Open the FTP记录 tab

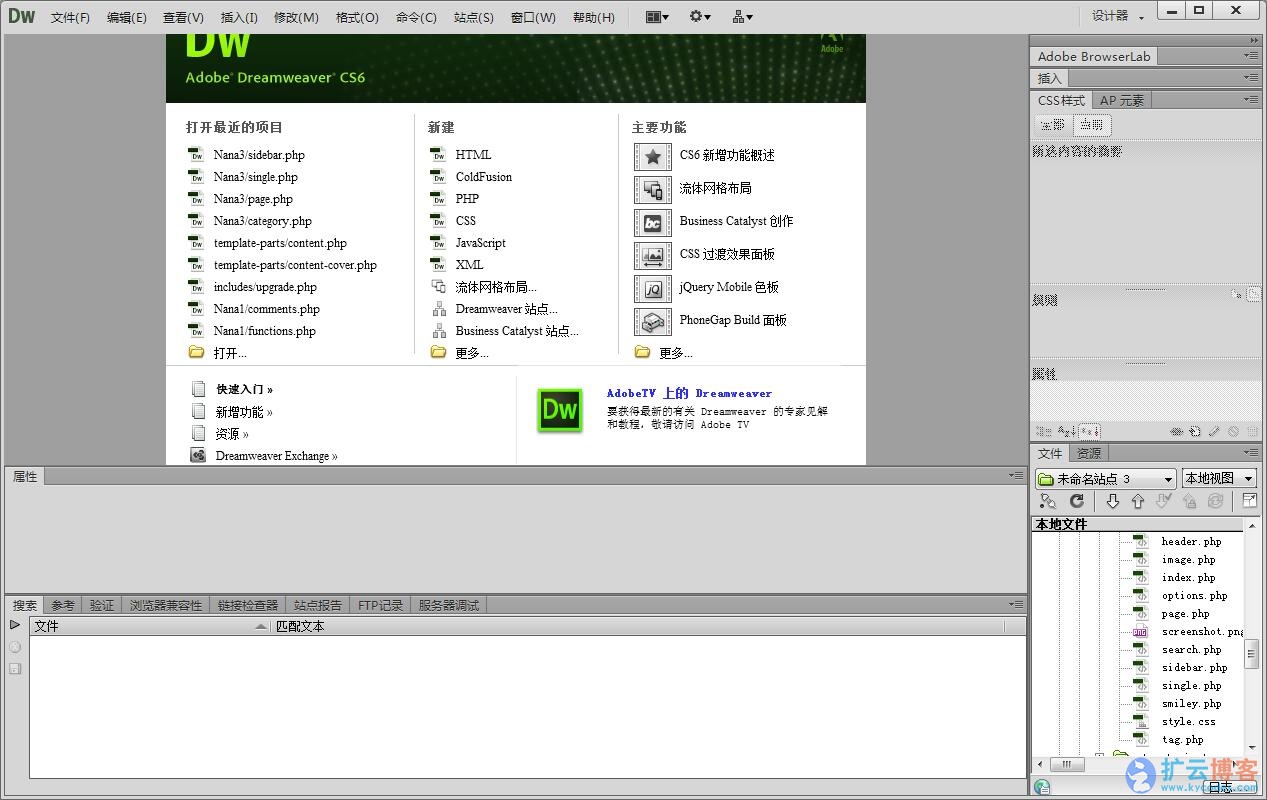380,605
